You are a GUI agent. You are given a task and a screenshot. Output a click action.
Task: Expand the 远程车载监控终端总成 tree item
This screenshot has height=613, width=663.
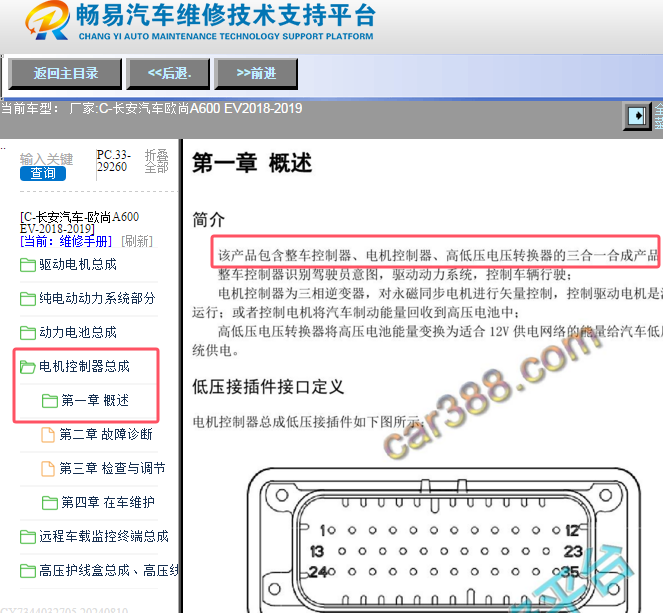104,536
